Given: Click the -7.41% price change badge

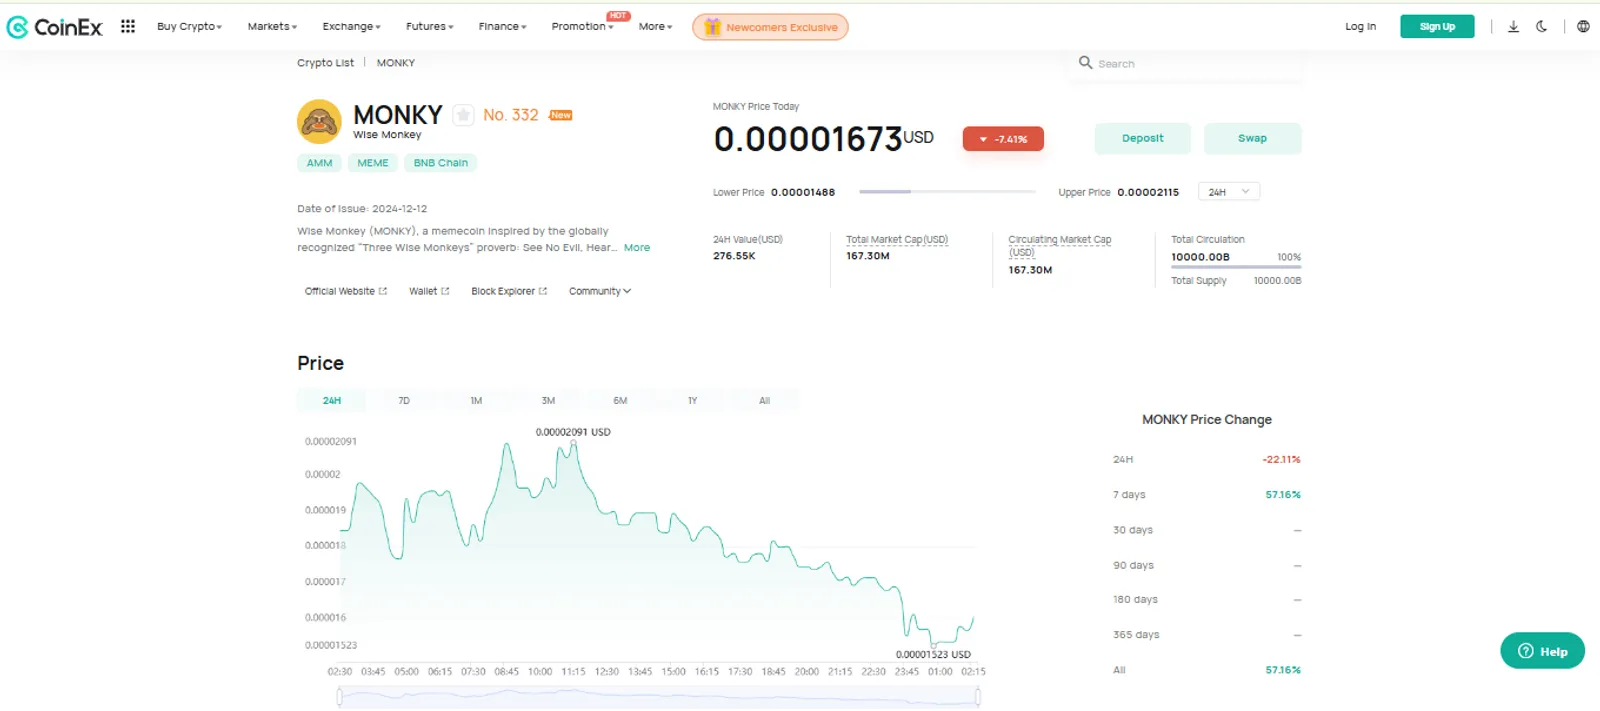Looking at the screenshot, I should [x=1003, y=139].
